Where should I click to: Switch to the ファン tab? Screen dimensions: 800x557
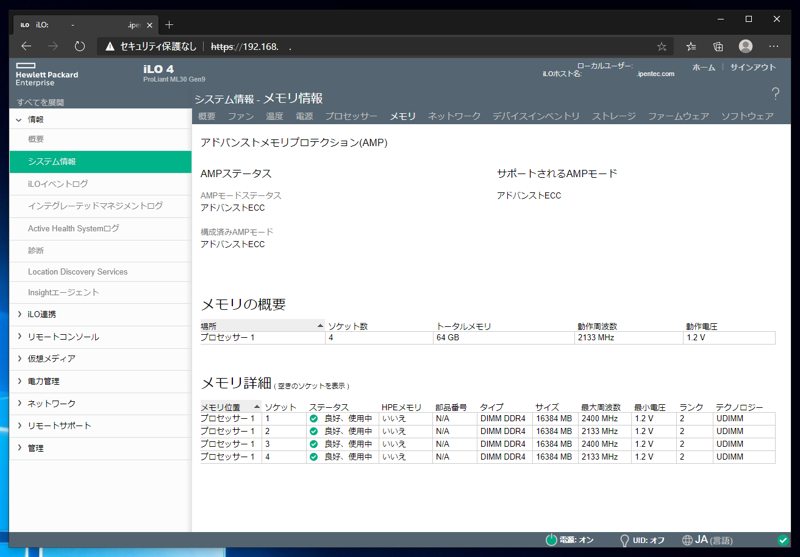coord(241,116)
